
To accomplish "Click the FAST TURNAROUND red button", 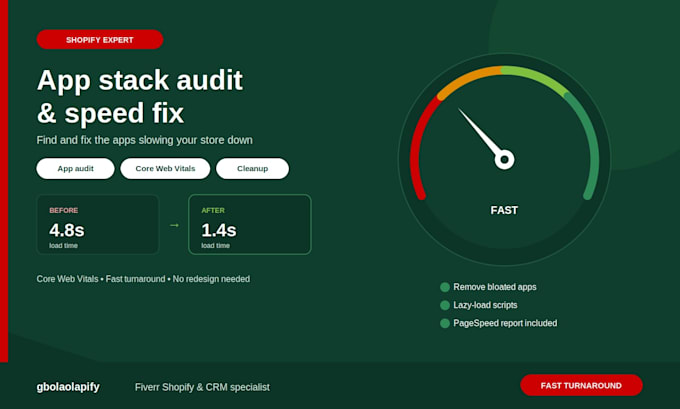I will tap(581, 385).
